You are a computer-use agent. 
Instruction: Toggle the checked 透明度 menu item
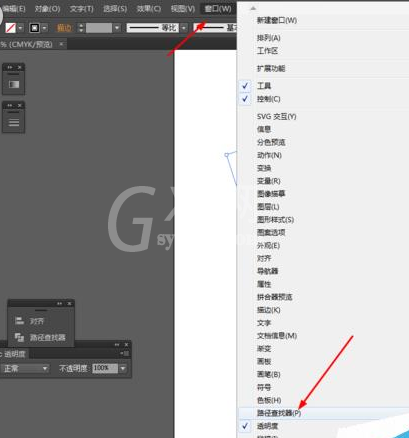tap(323, 426)
